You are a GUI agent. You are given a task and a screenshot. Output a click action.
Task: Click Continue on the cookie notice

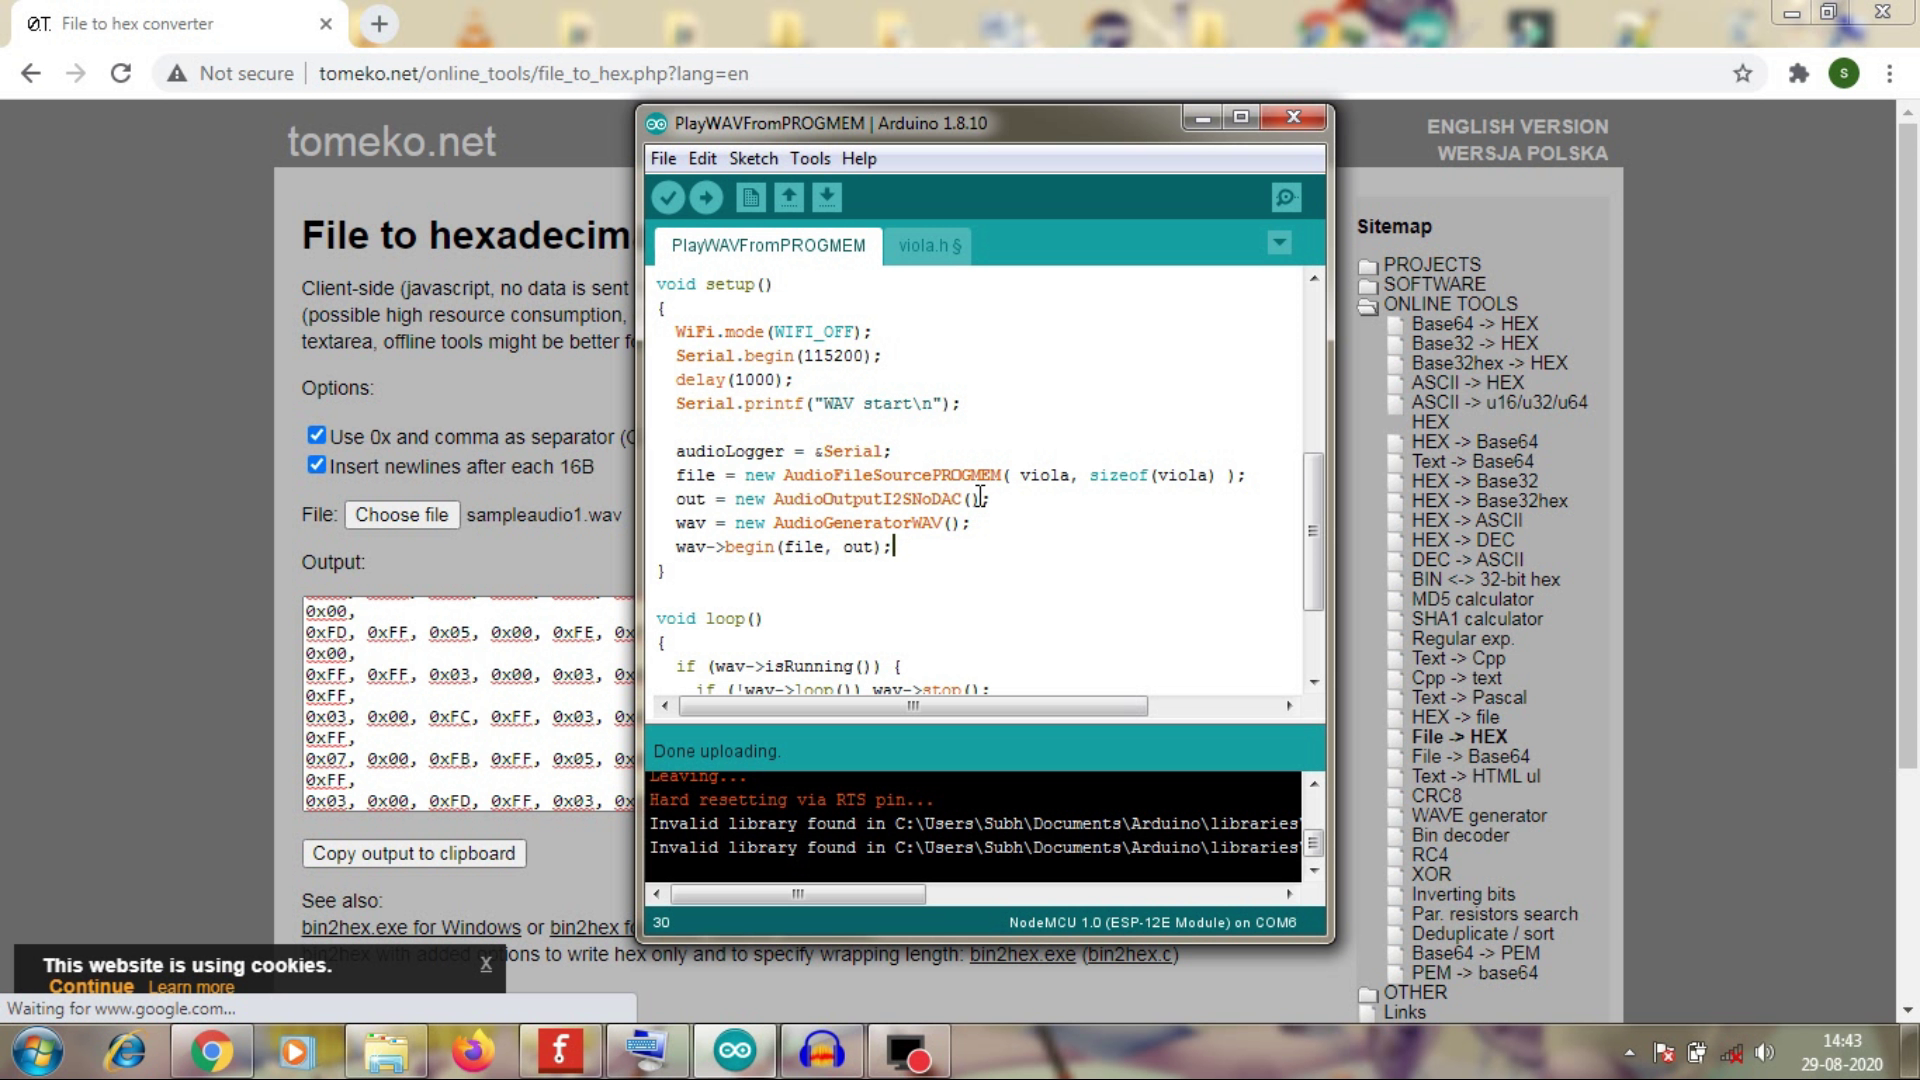(91, 986)
